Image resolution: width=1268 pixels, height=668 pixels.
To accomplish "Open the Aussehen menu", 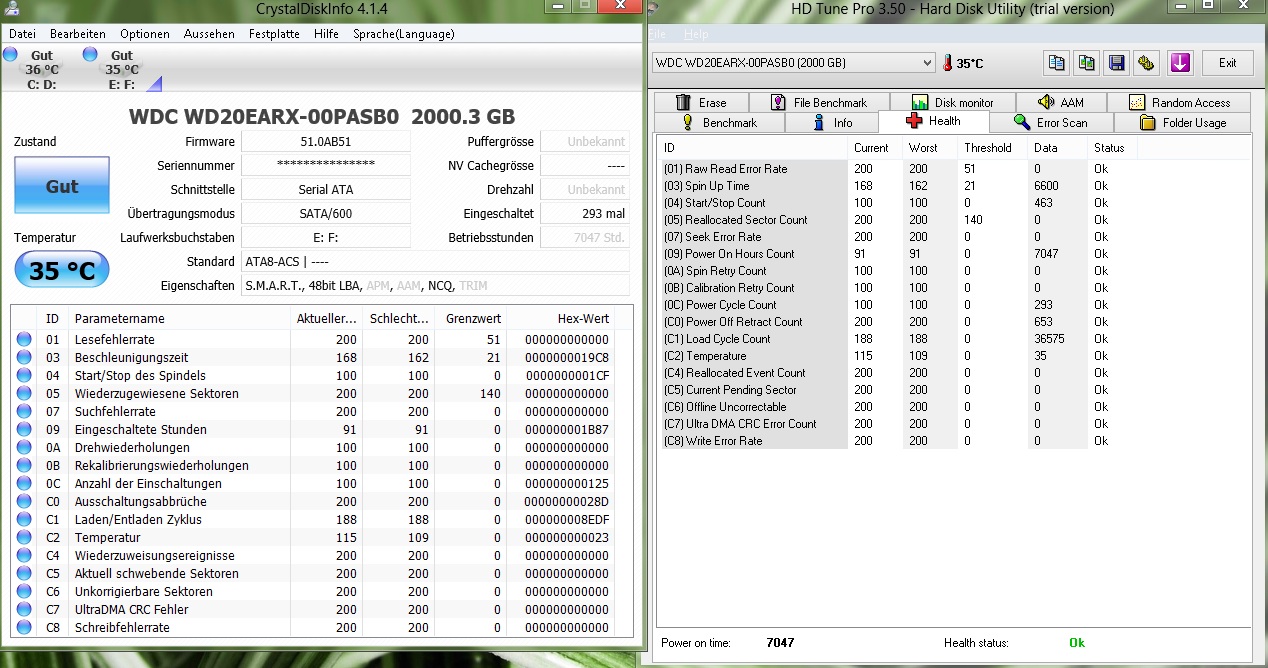I will [209, 34].
